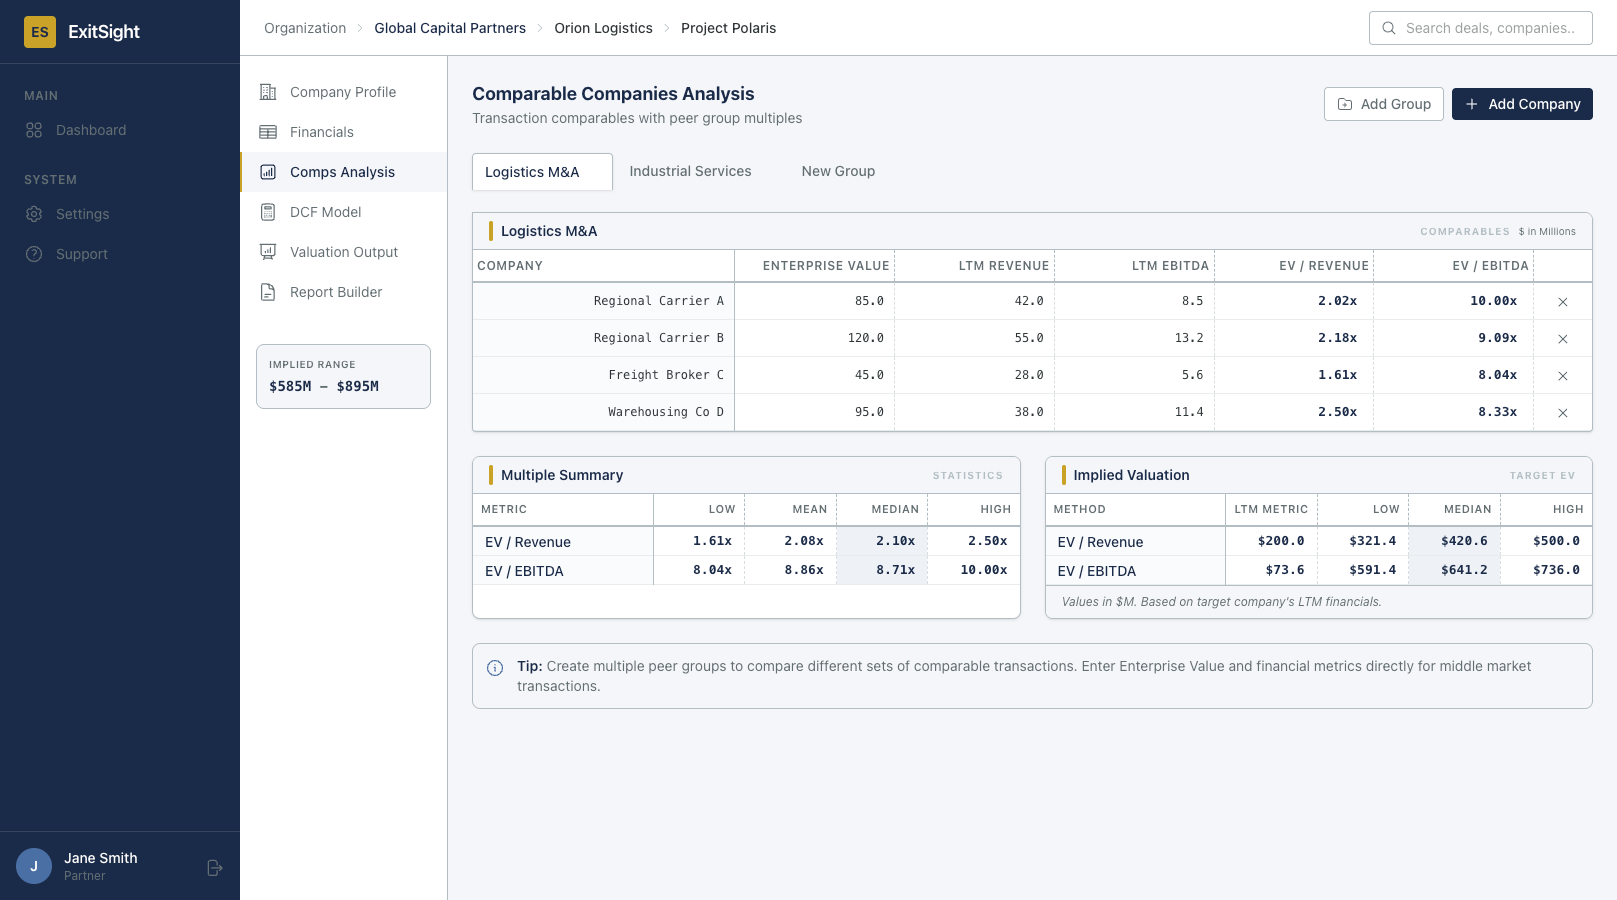Click the Add Group button
The height and width of the screenshot is (900, 1617).
(1383, 103)
